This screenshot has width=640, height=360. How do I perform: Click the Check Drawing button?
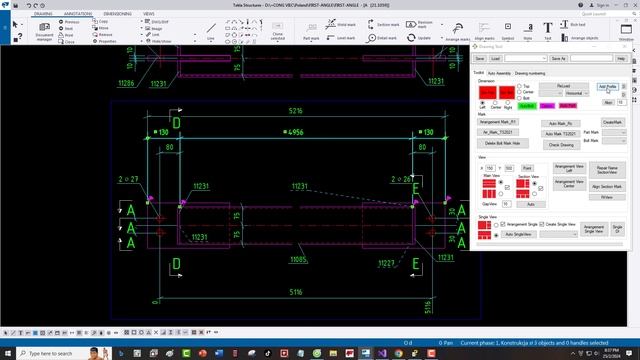click(561, 145)
